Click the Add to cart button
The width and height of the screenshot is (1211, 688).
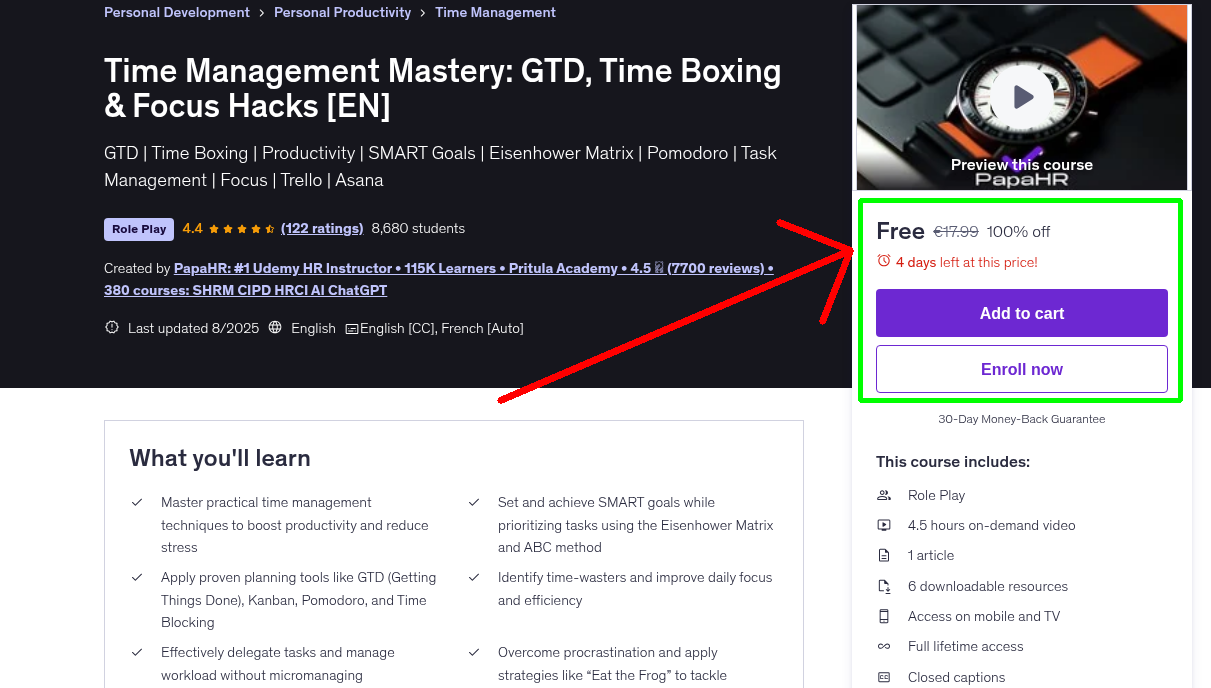click(x=1021, y=313)
